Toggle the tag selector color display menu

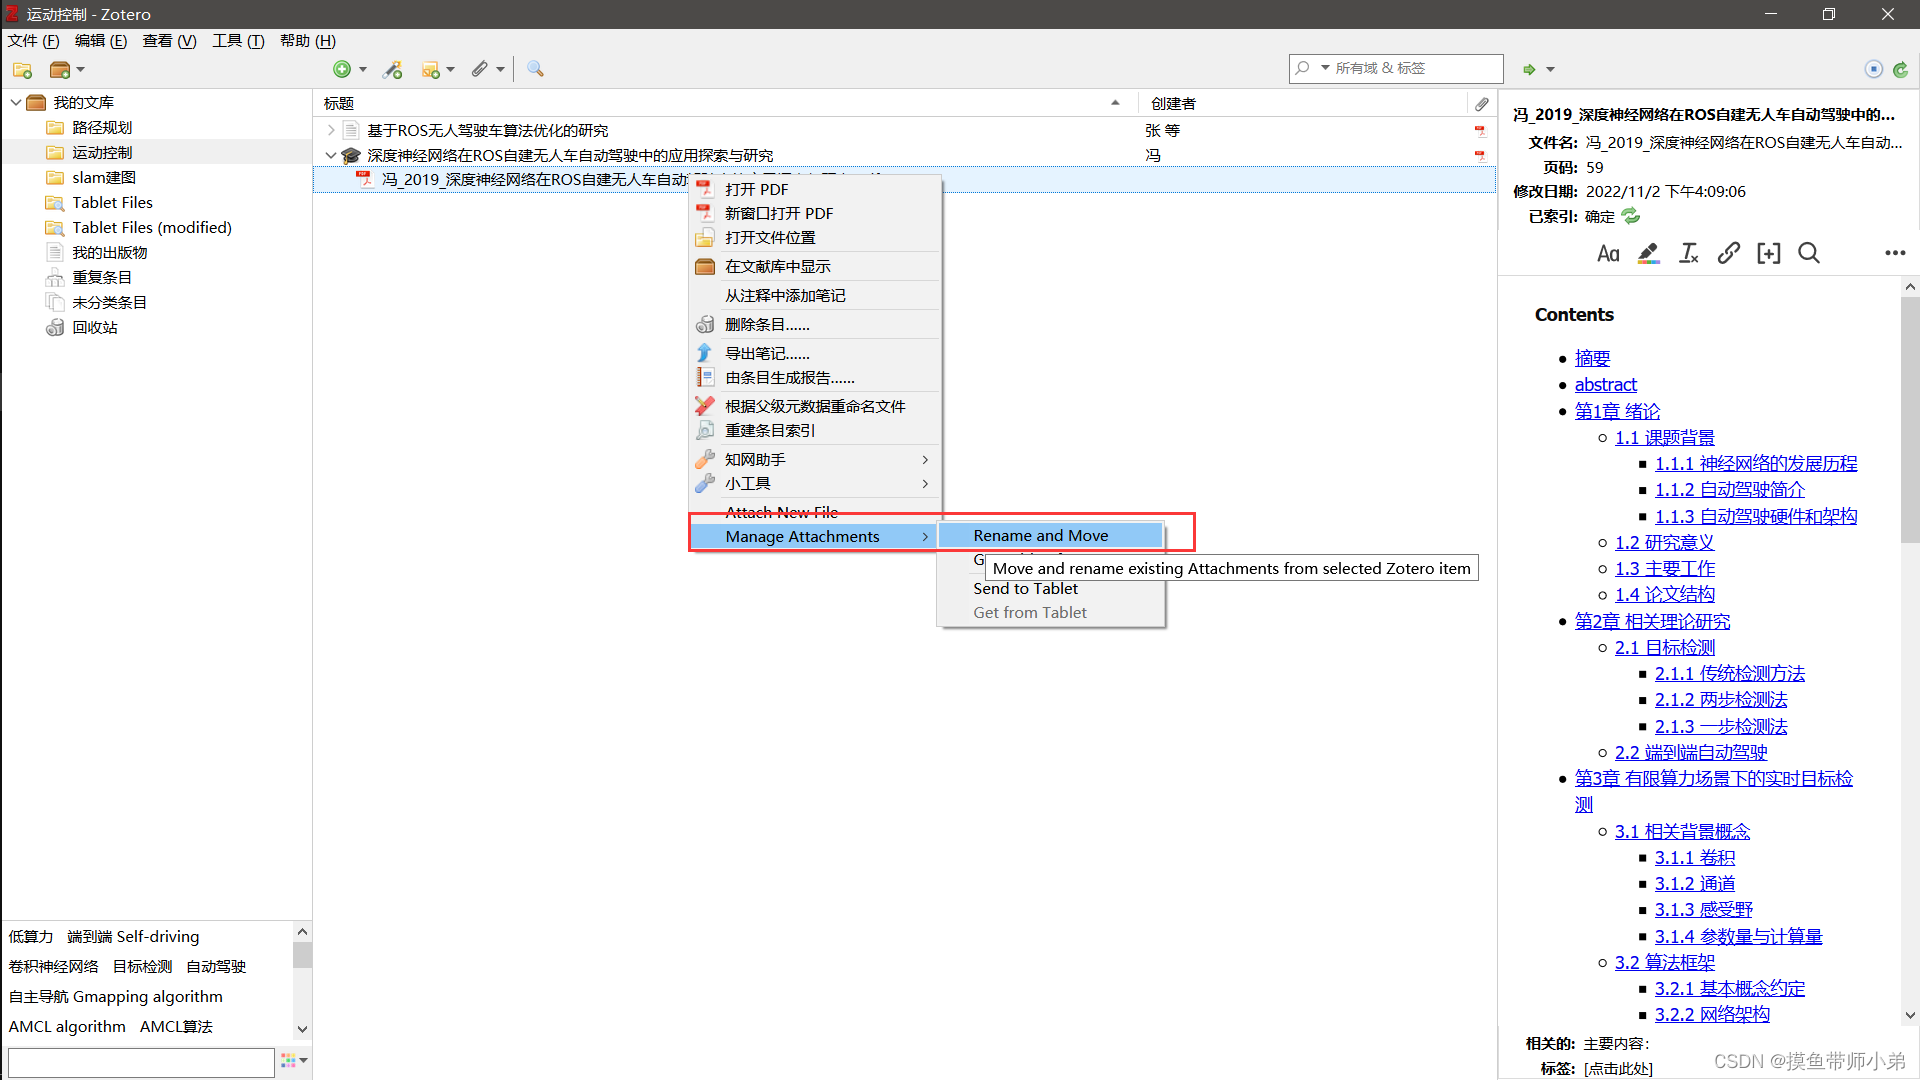[294, 1060]
